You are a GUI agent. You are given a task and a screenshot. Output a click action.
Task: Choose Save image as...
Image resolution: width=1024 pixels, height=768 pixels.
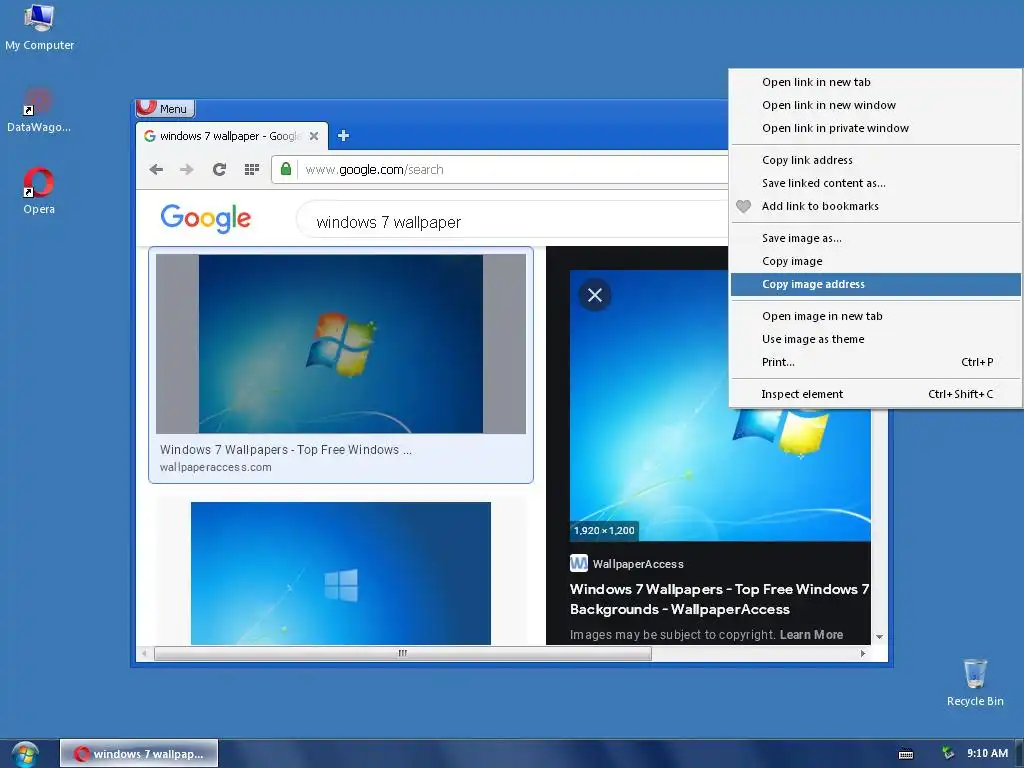click(875, 238)
